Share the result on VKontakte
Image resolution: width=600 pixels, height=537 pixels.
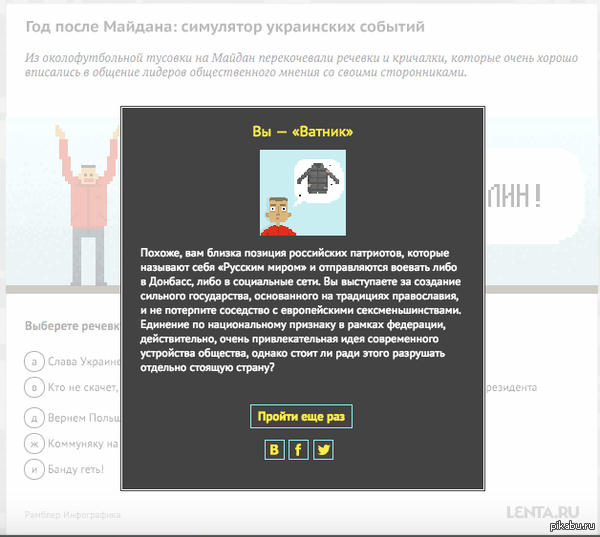click(x=275, y=450)
